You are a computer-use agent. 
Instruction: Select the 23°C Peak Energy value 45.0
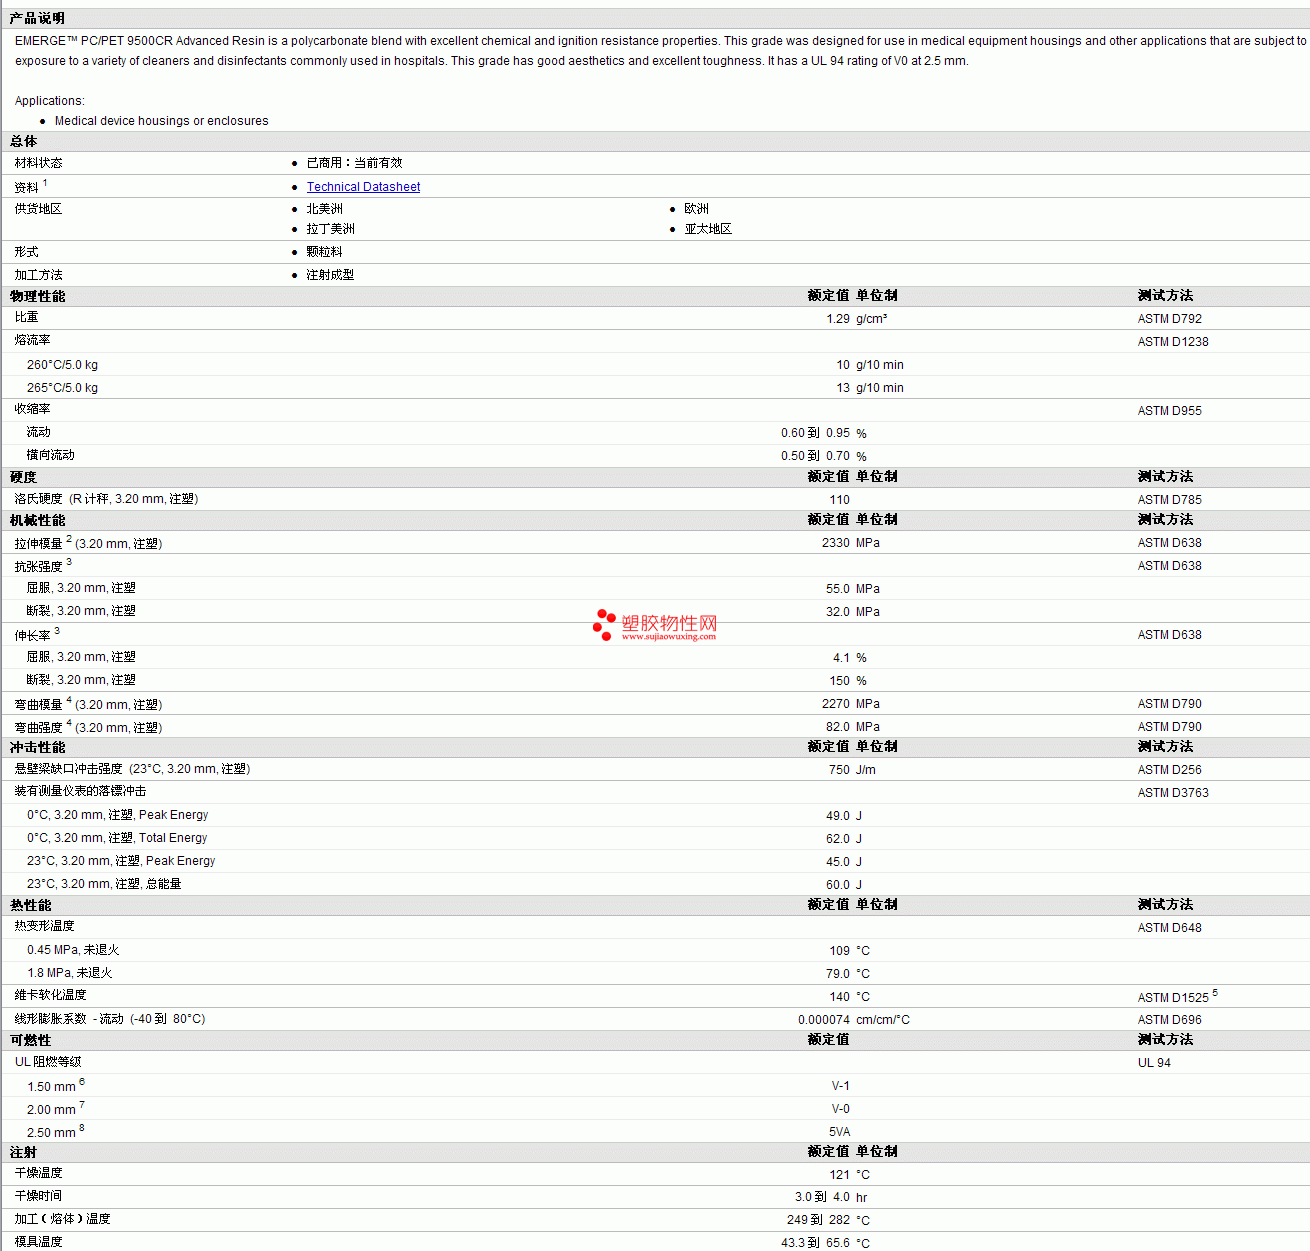838,862
